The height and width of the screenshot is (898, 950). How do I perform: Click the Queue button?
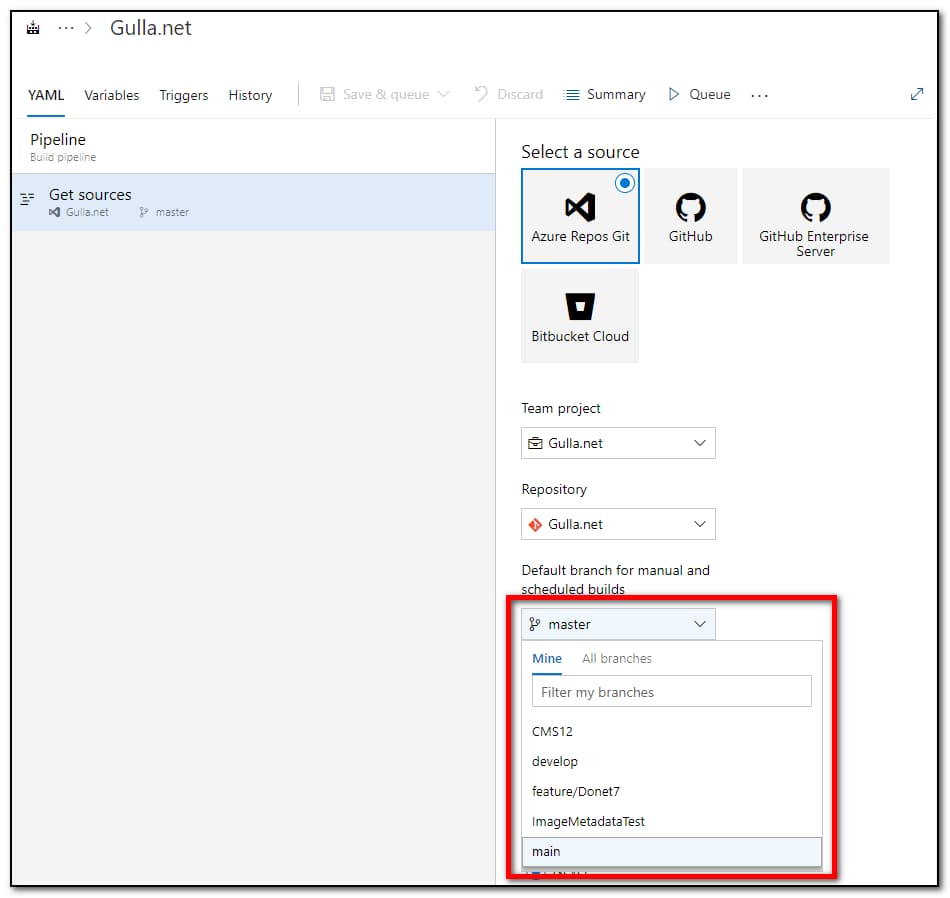pyautogui.click(x=699, y=94)
